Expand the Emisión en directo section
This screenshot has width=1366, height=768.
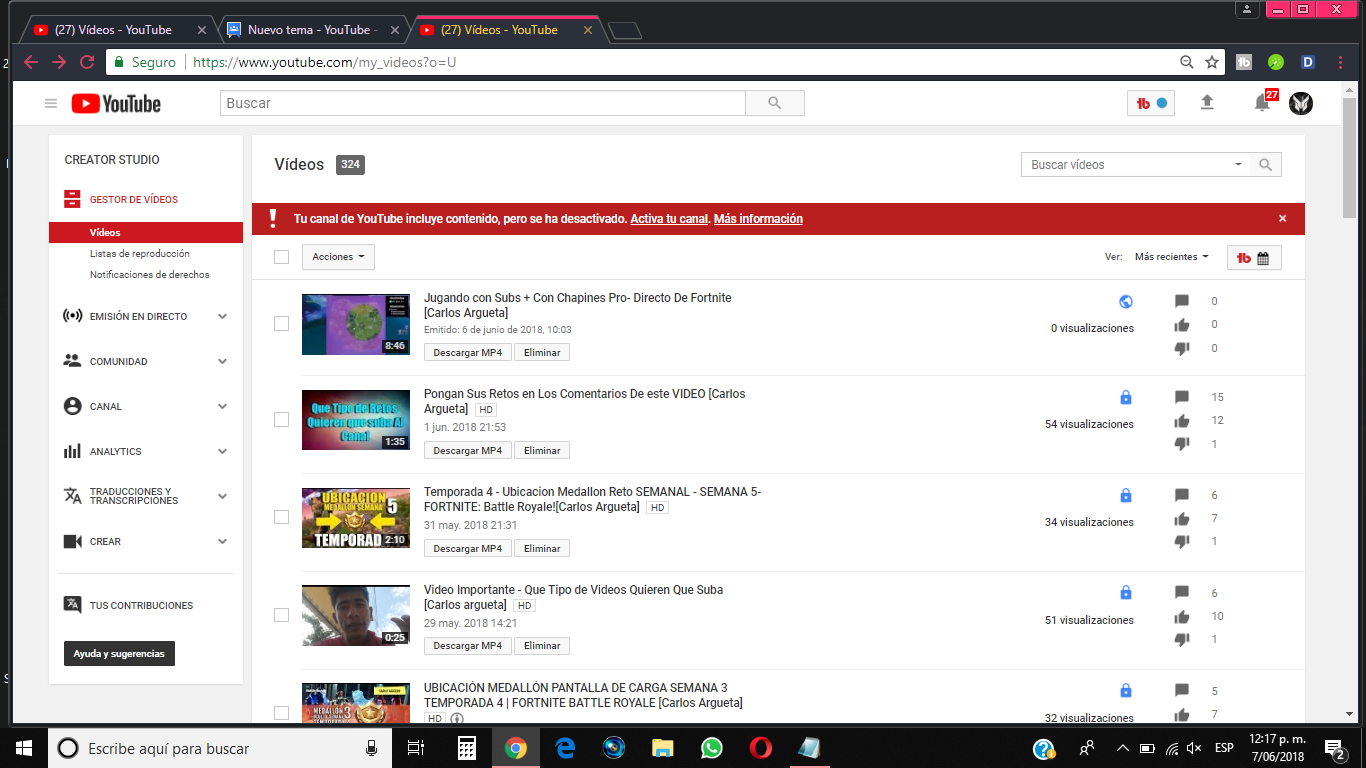point(222,316)
